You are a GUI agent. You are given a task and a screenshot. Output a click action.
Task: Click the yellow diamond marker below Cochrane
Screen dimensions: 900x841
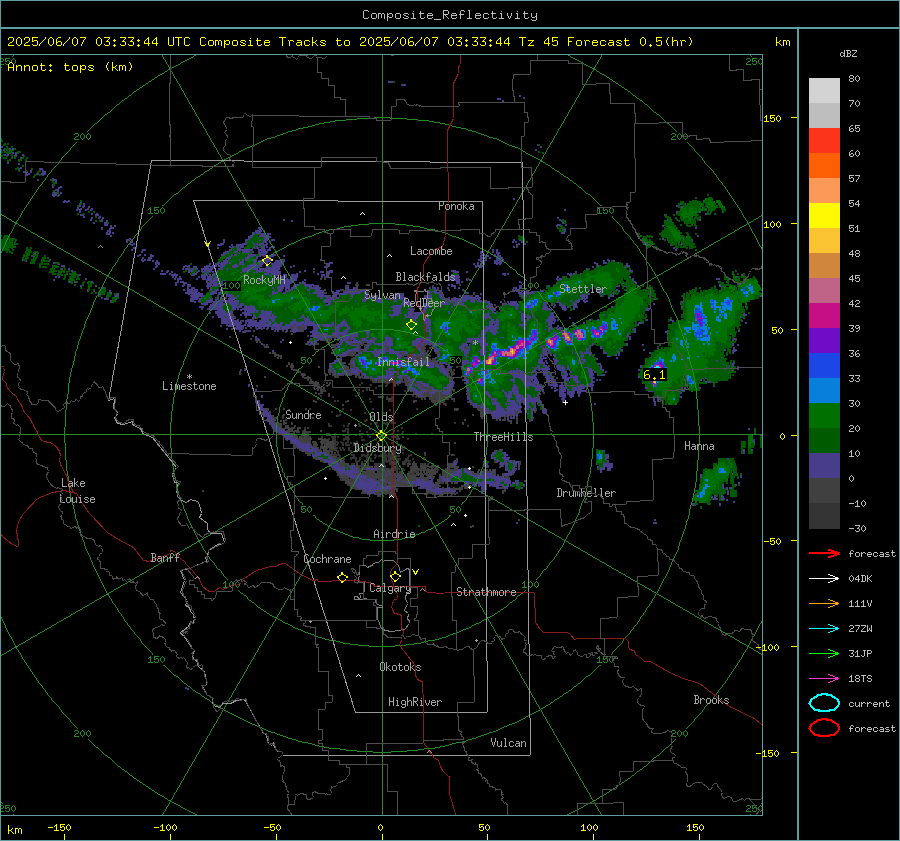pyautogui.click(x=342, y=577)
